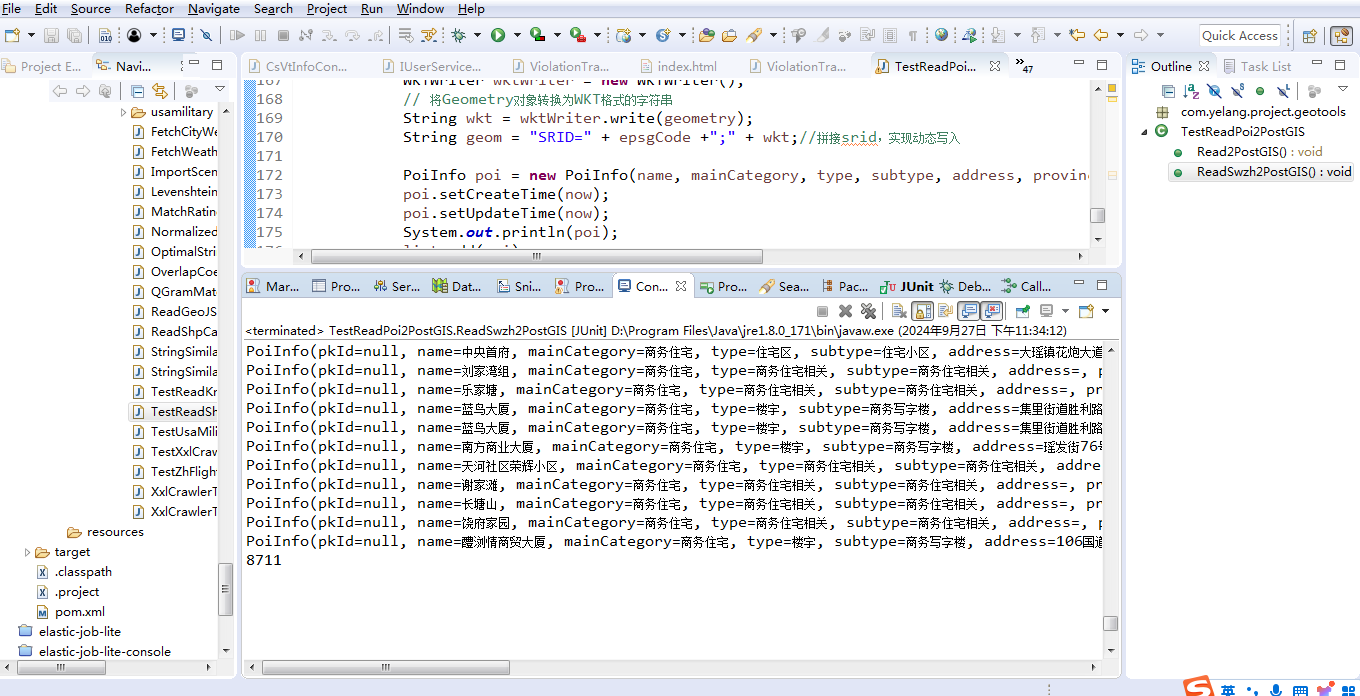Open the Run button dropdown arrow
The height and width of the screenshot is (696, 1360).
pyautogui.click(x=517, y=35)
